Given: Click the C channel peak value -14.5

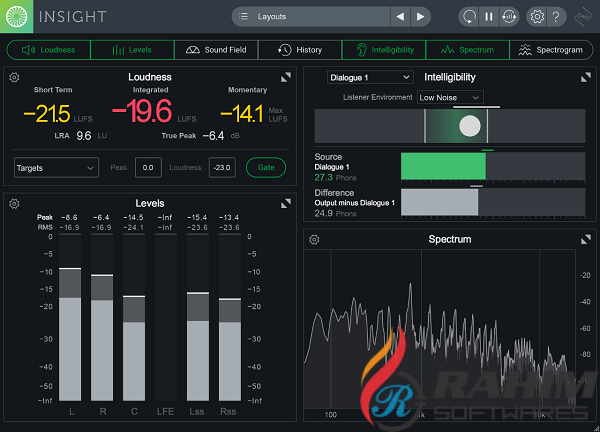Looking at the screenshot, I should [133, 217].
